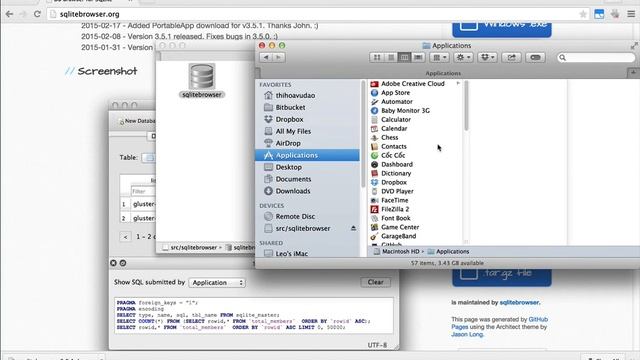The height and width of the screenshot is (360, 640).
Task: Select DVD Player in Applications list
Action: click(397, 191)
